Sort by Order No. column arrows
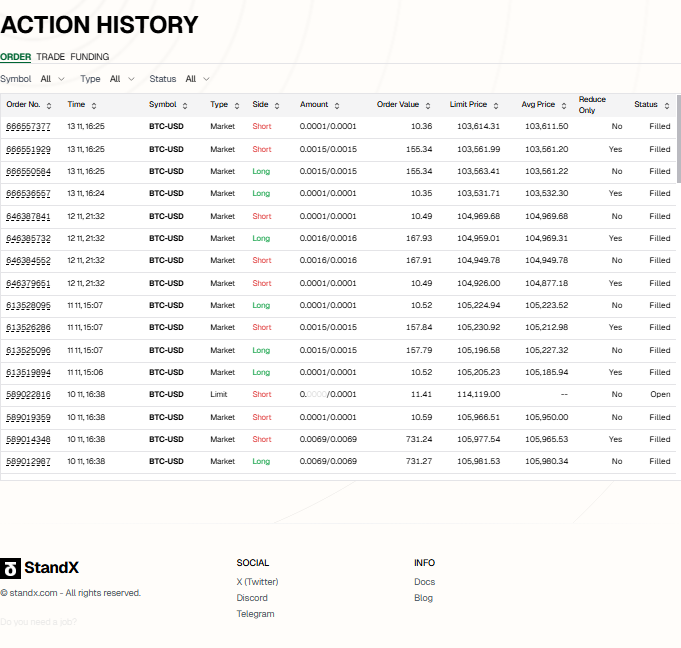The width and height of the screenshot is (681, 648). [x=49, y=106]
